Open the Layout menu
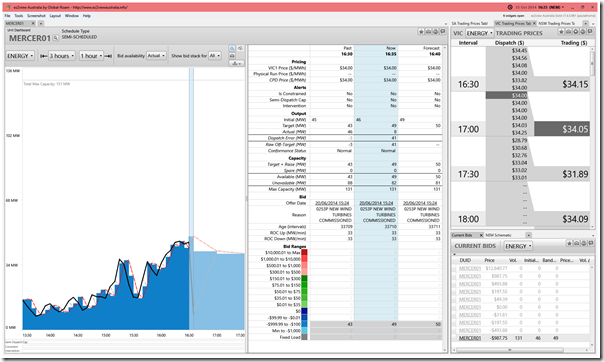604x362 pixels. tap(55, 16)
